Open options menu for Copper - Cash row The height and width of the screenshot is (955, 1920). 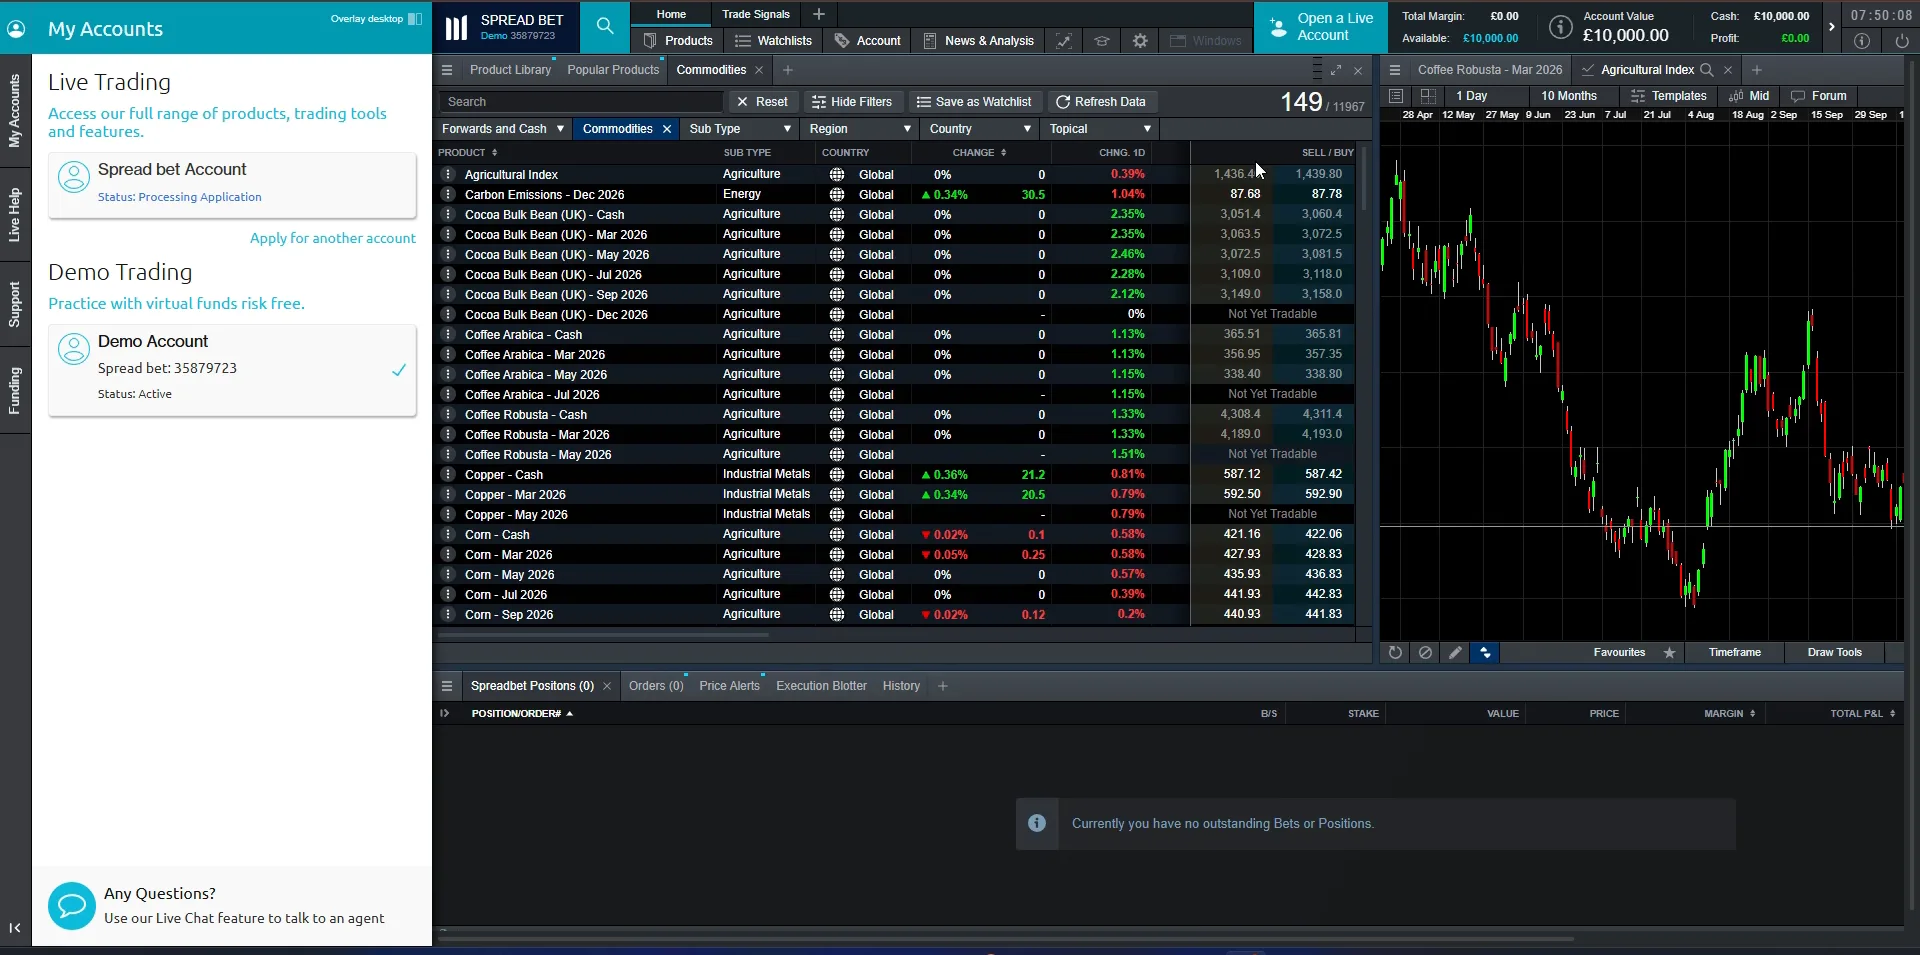click(447, 474)
